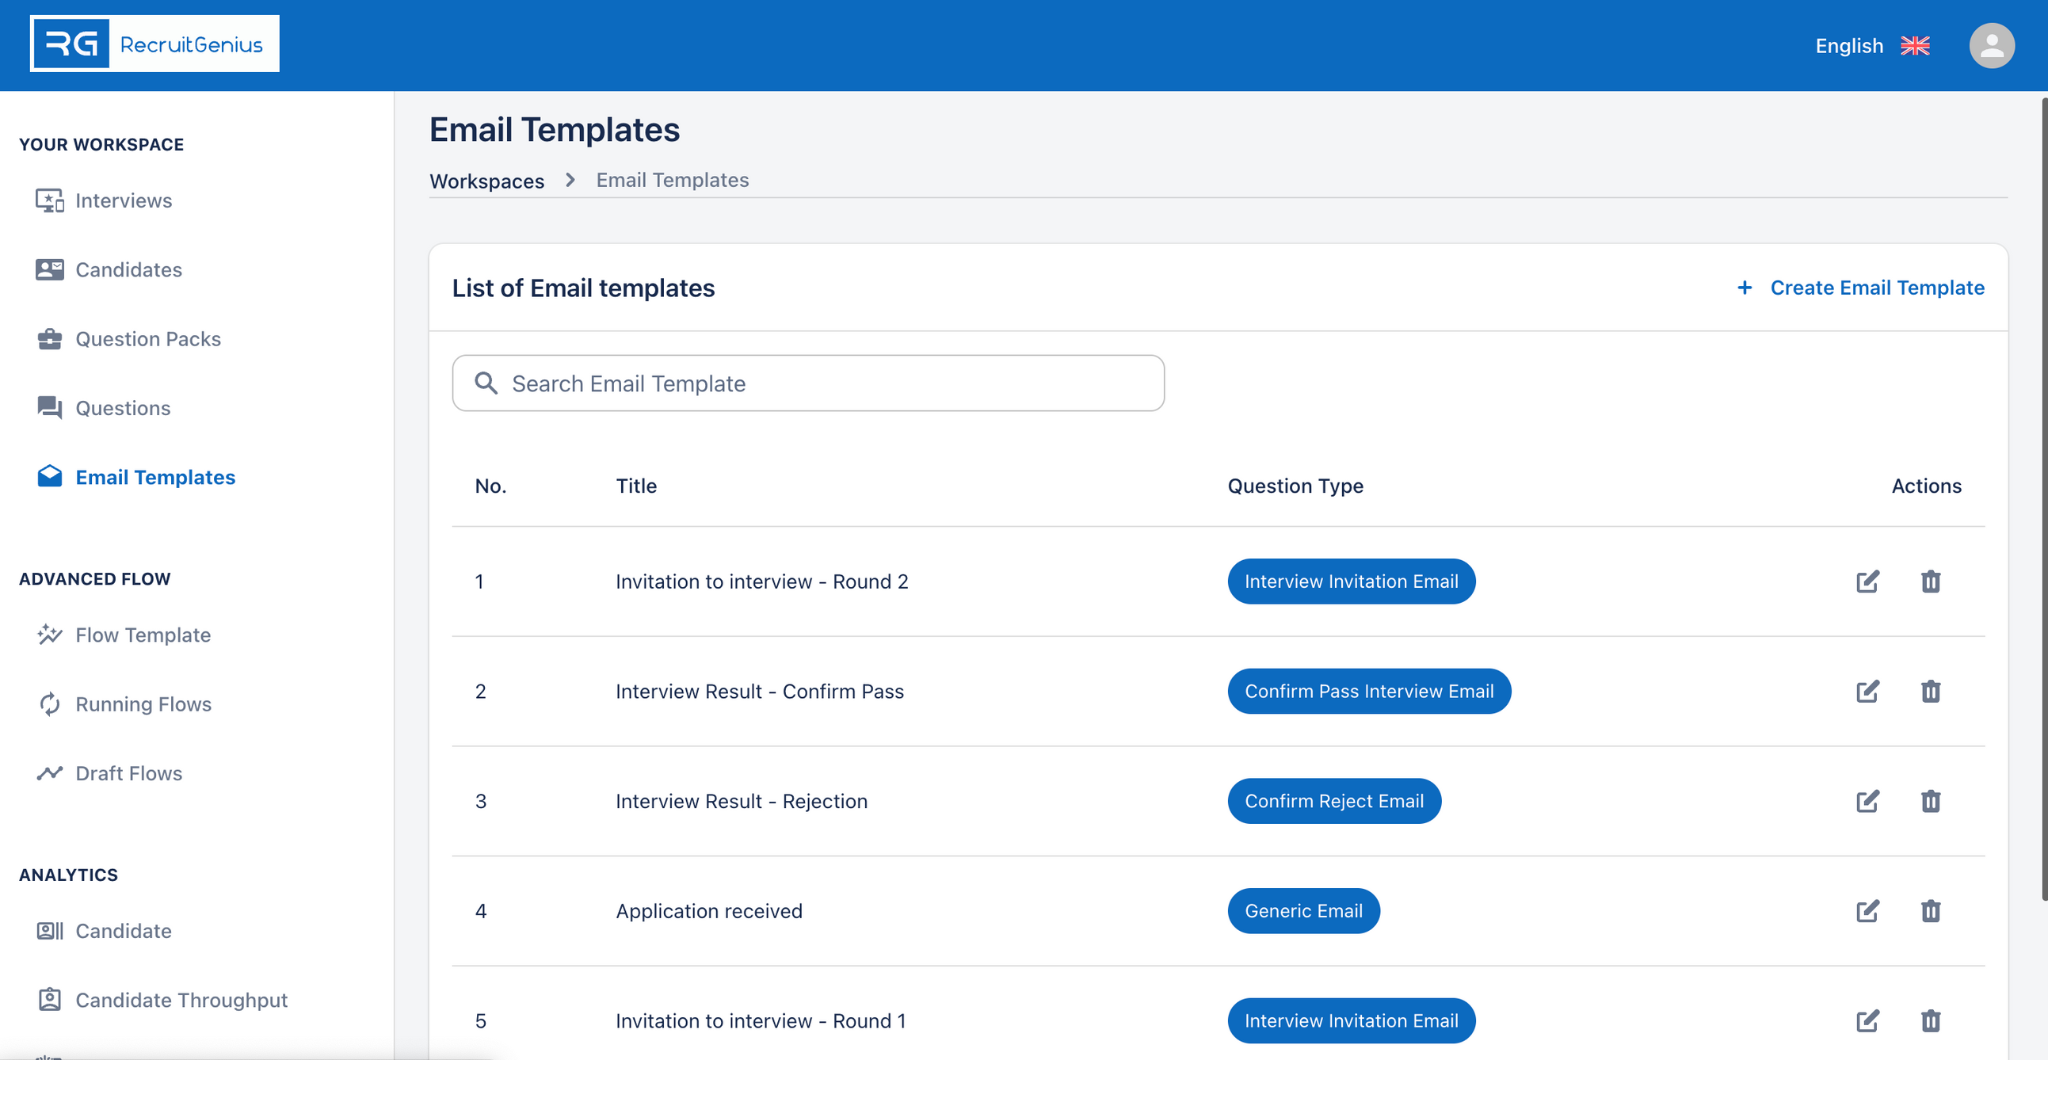
Task: Delete the Interview Result Confirm Pass template
Action: click(x=1930, y=691)
